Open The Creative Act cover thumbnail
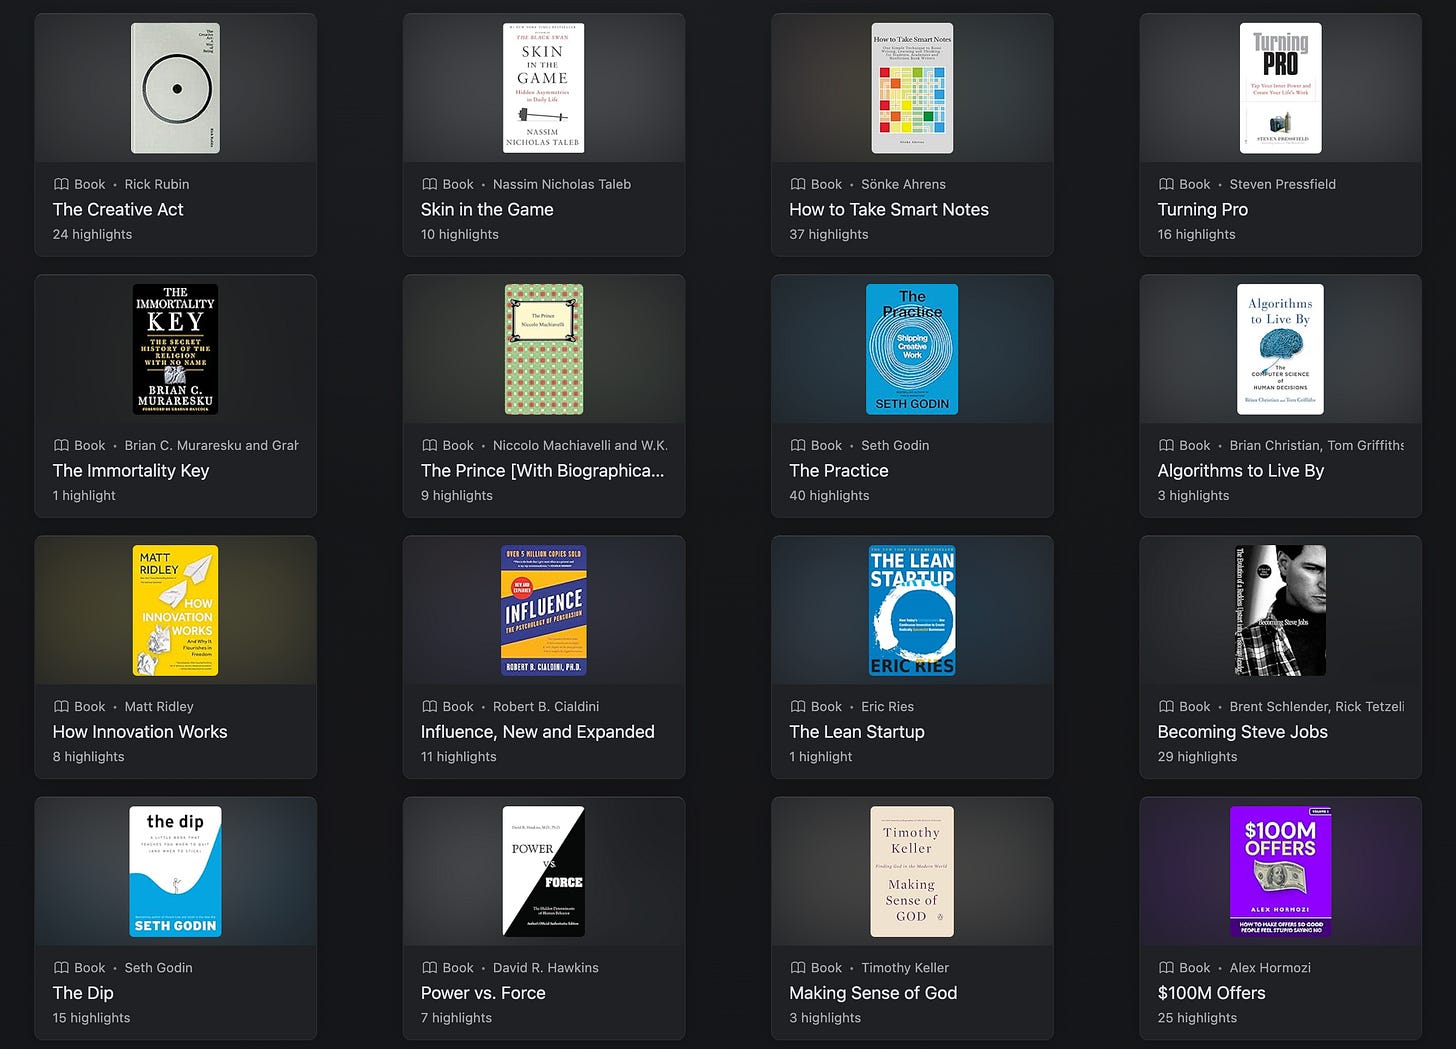The height and width of the screenshot is (1049, 1456). pyautogui.click(x=175, y=88)
